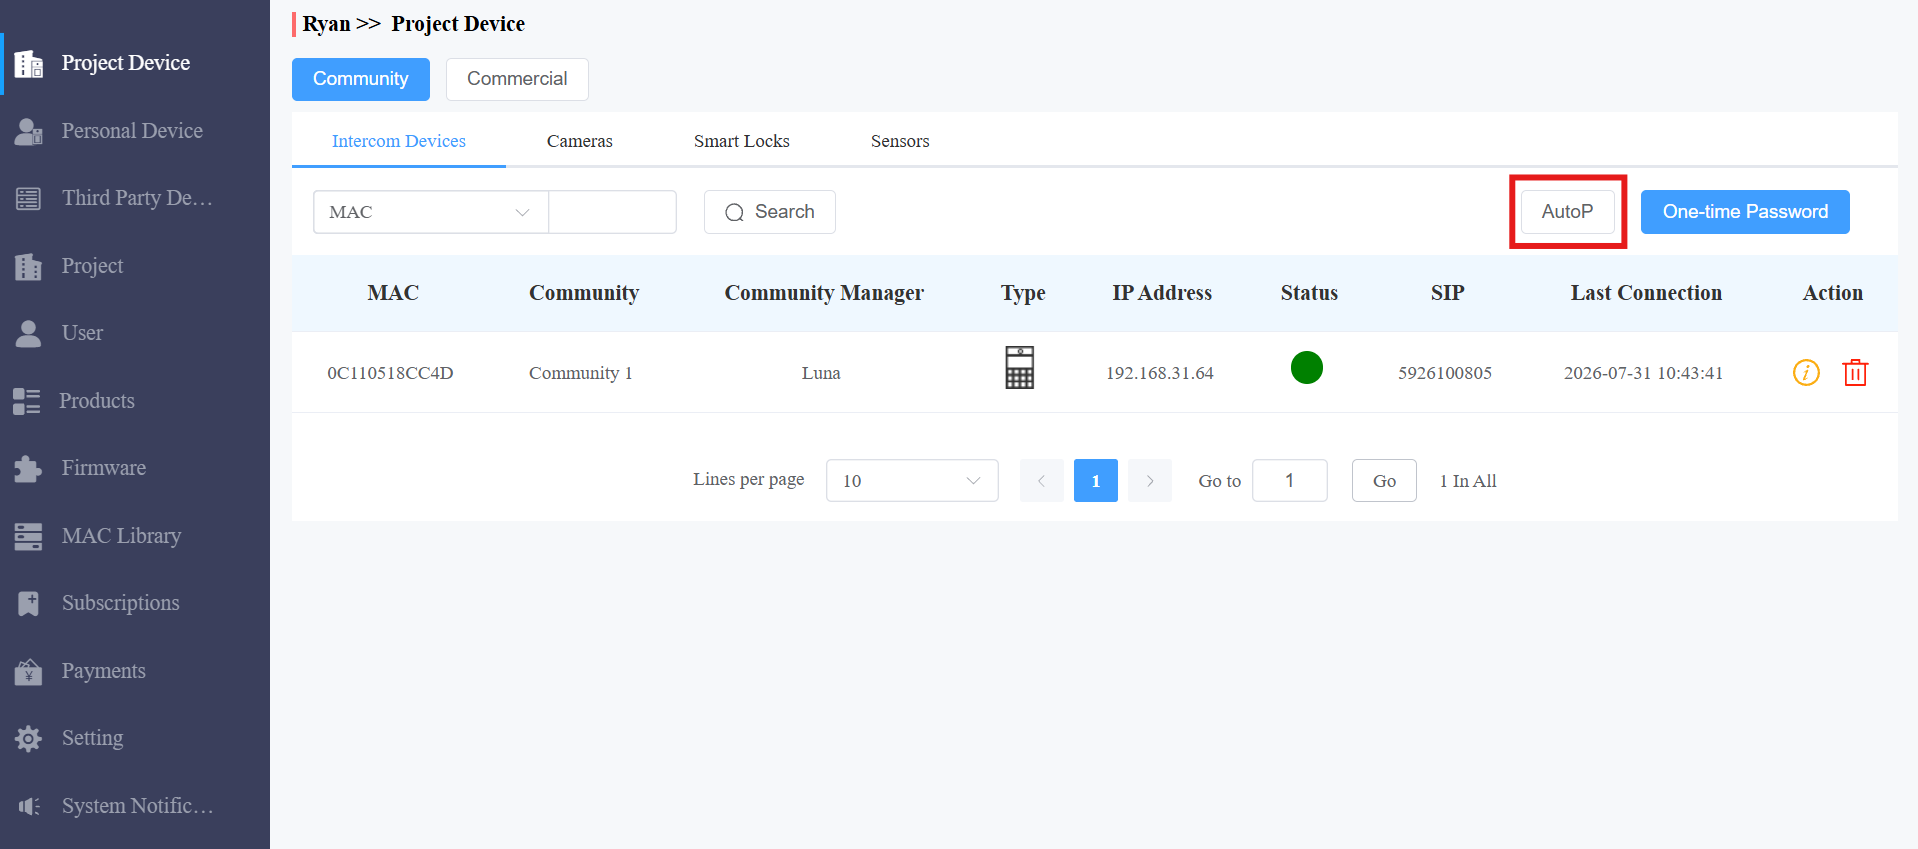Open Products menu label in sidebar
Image resolution: width=1918 pixels, height=849 pixels.
pos(97,401)
